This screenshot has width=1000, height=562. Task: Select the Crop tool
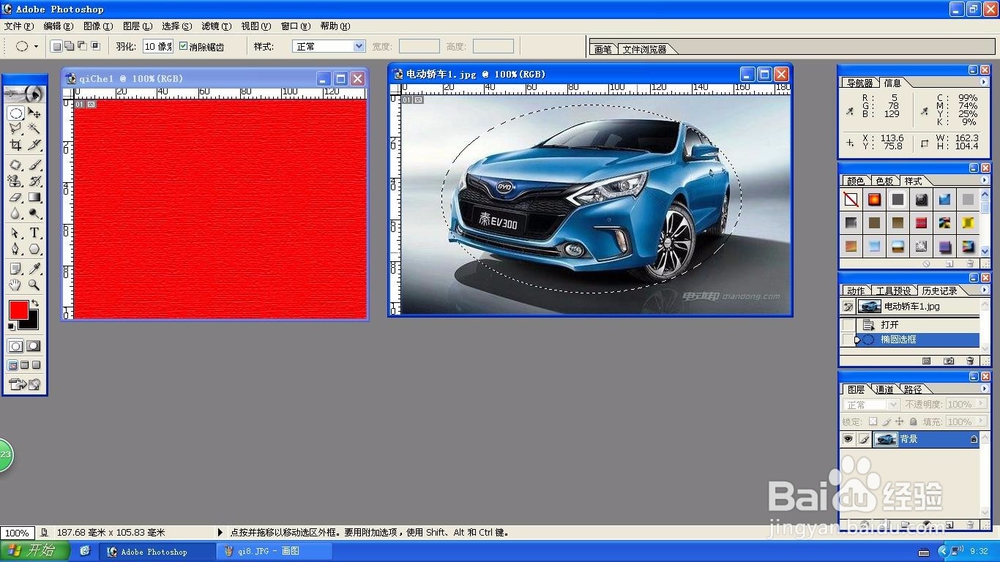tap(16, 145)
